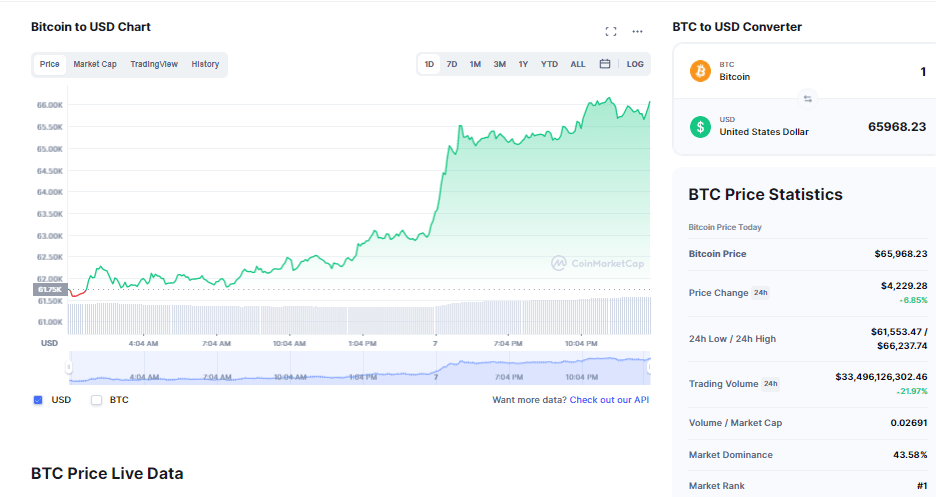Click the USD amount field showing 65968.23

coord(897,126)
